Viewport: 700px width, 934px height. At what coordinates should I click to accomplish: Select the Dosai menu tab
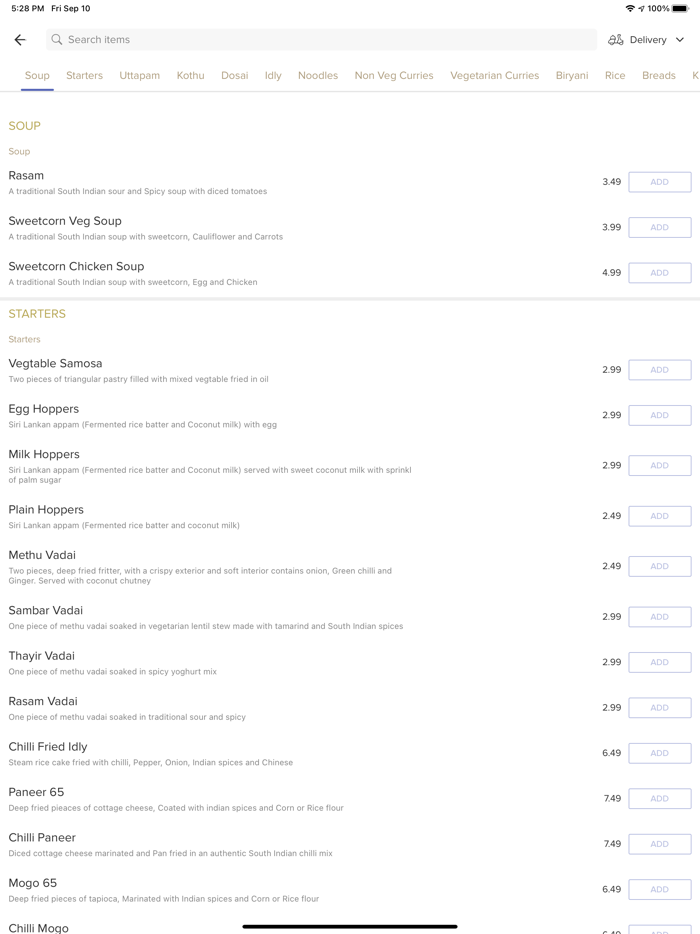(234, 75)
